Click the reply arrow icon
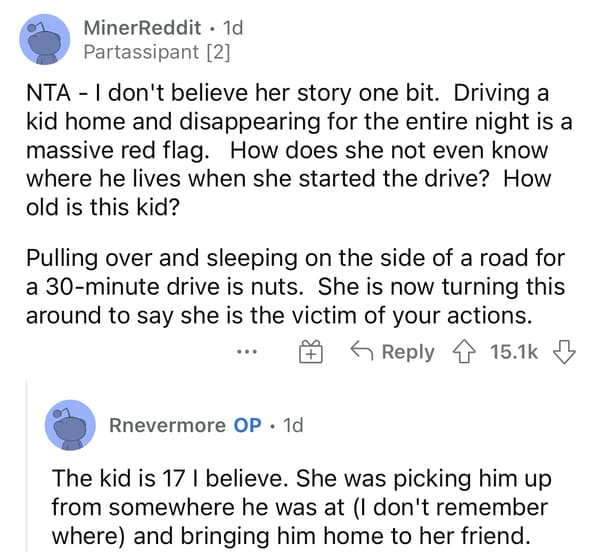This screenshot has width=599, height=552. pos(362,350)
